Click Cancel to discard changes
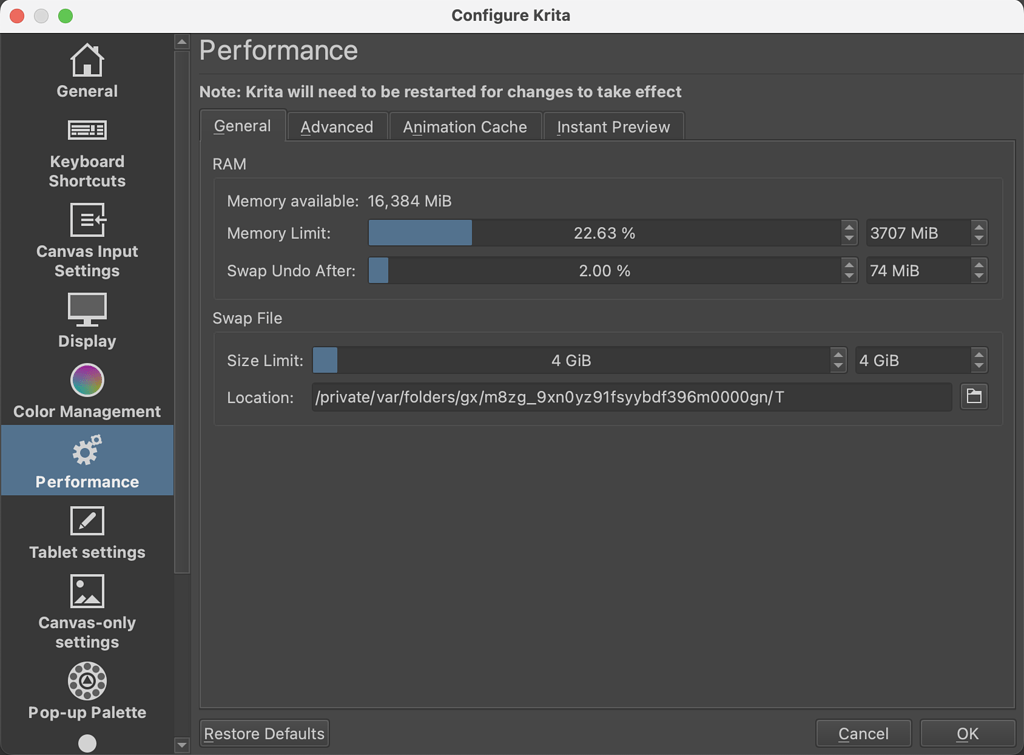The image size is (1024, 755). 863,733
